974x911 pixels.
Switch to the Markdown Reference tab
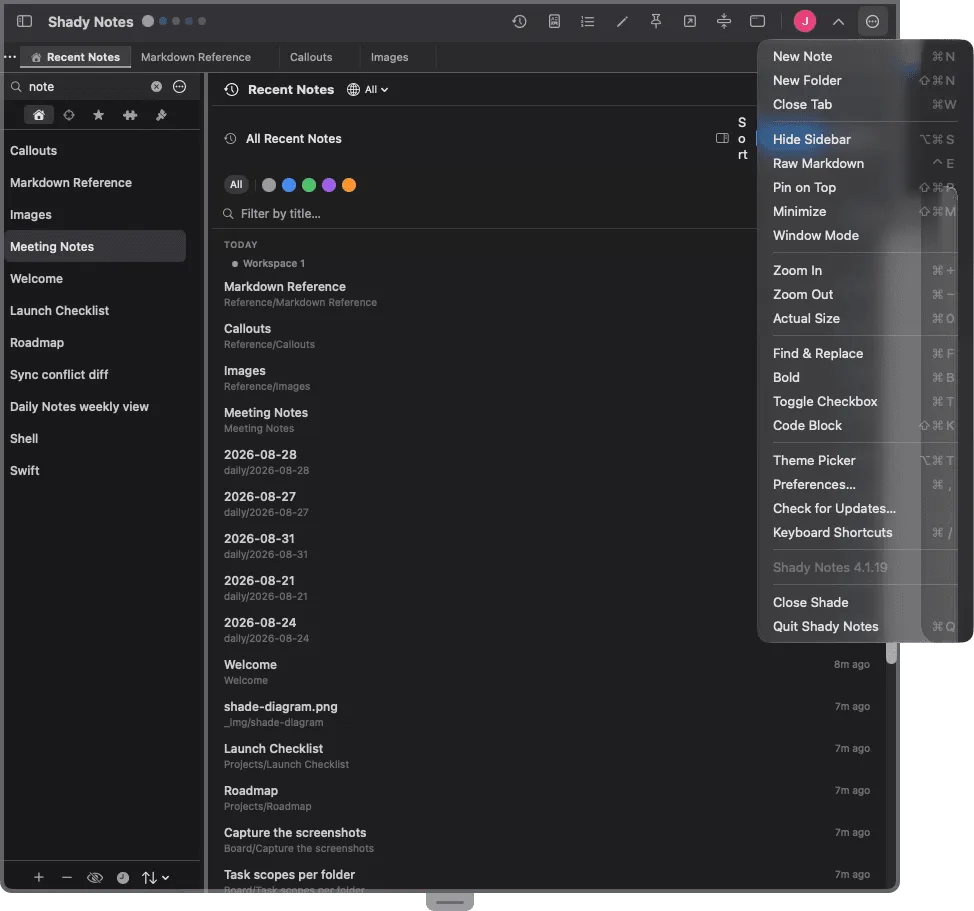[x=196, y=57]
